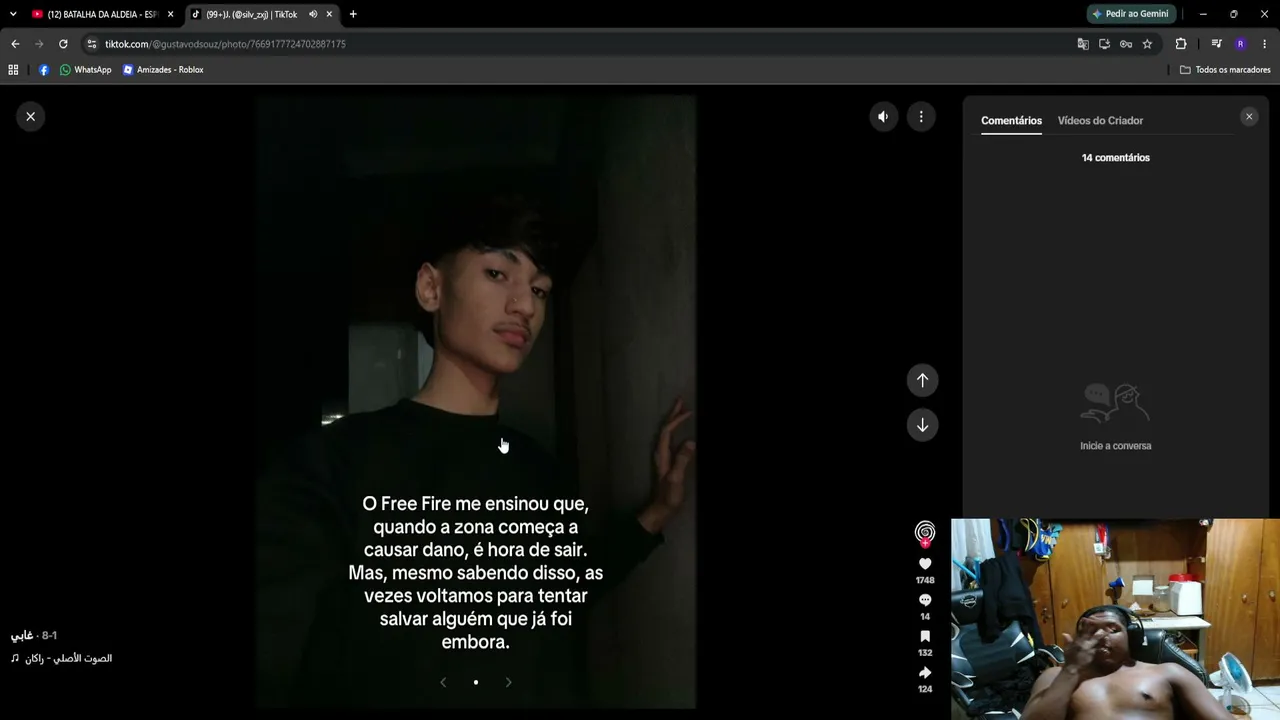
Task: Close the BATALHA DA ALDEIA tab
Action: click(x=171, y=14)
